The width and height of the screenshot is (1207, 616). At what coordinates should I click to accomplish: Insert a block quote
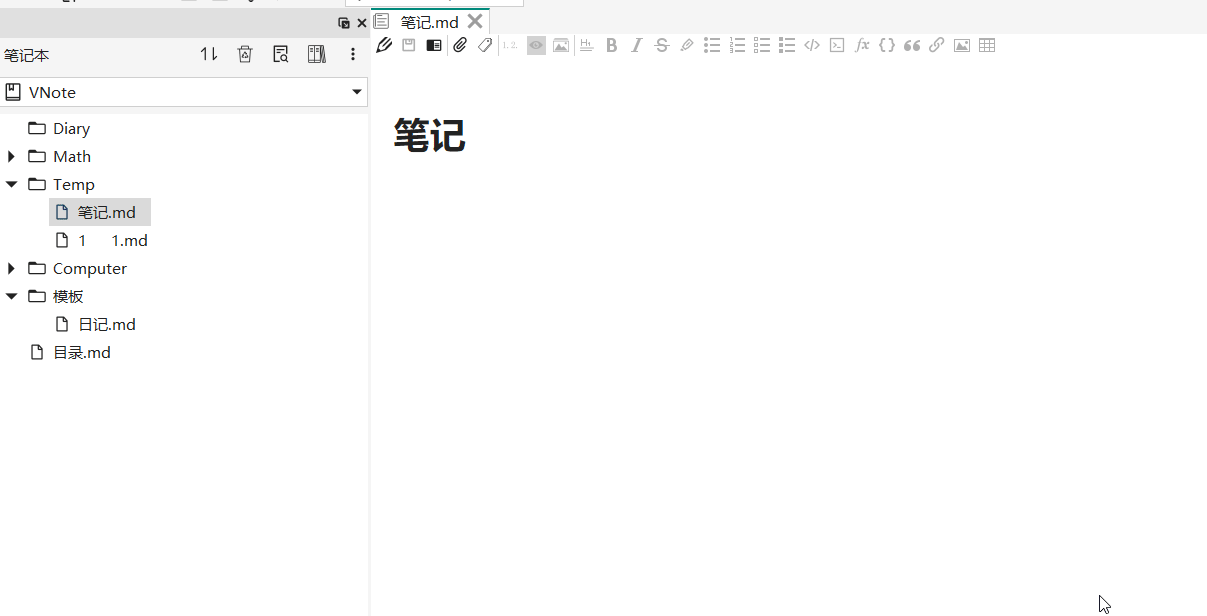point(912,45)
